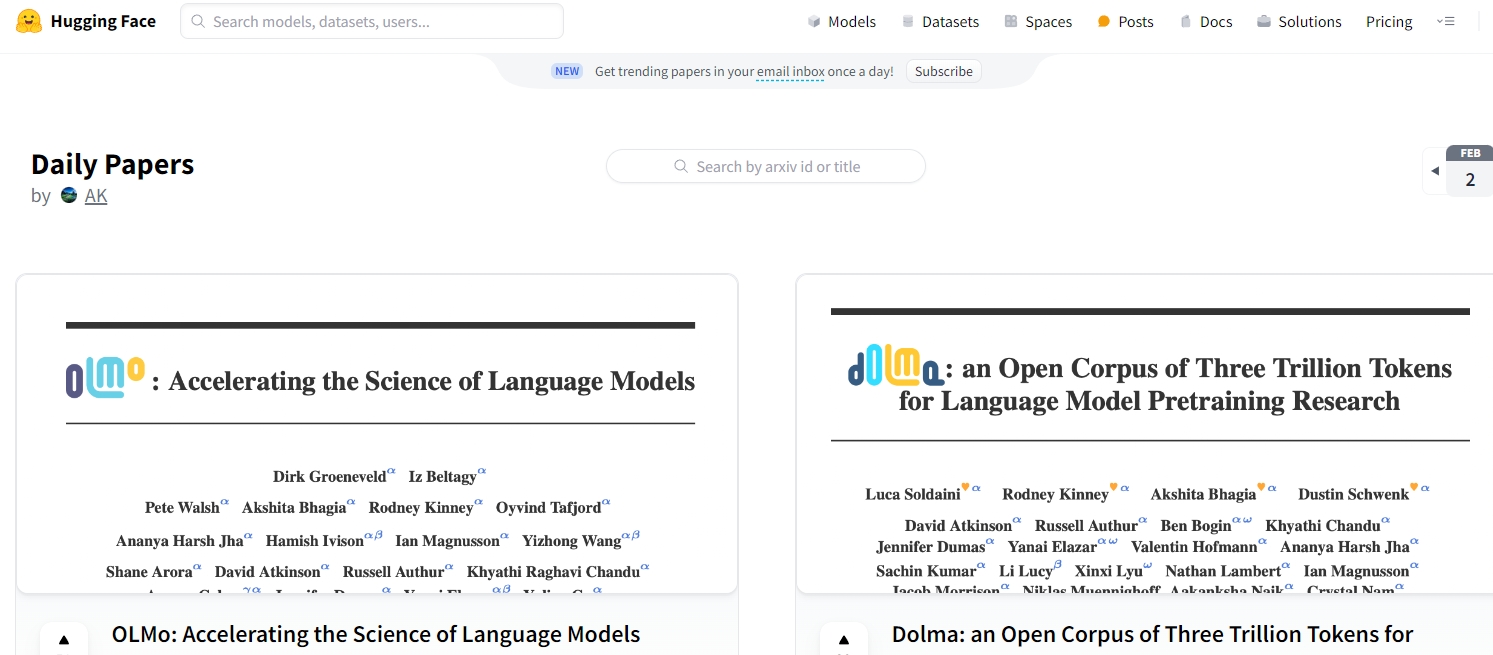Expand the Solutions menu
This screenshot has width=1493, height=655.
(x=1299, y=21)
